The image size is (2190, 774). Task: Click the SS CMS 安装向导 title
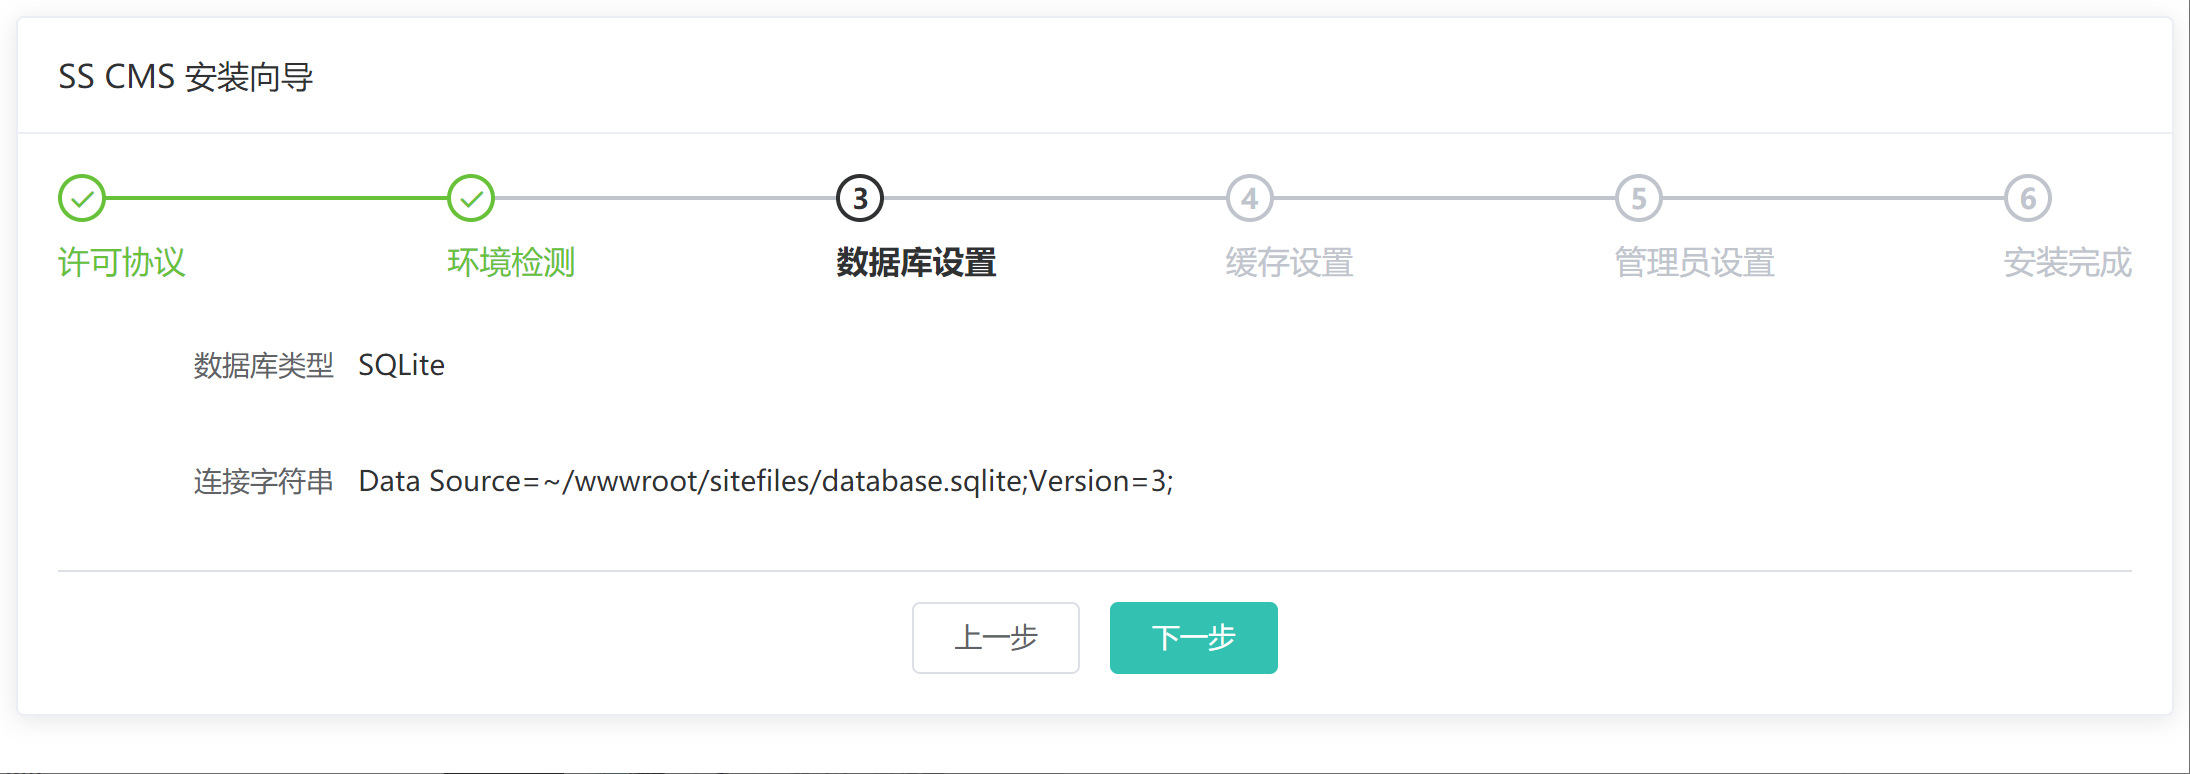point(186,77)
